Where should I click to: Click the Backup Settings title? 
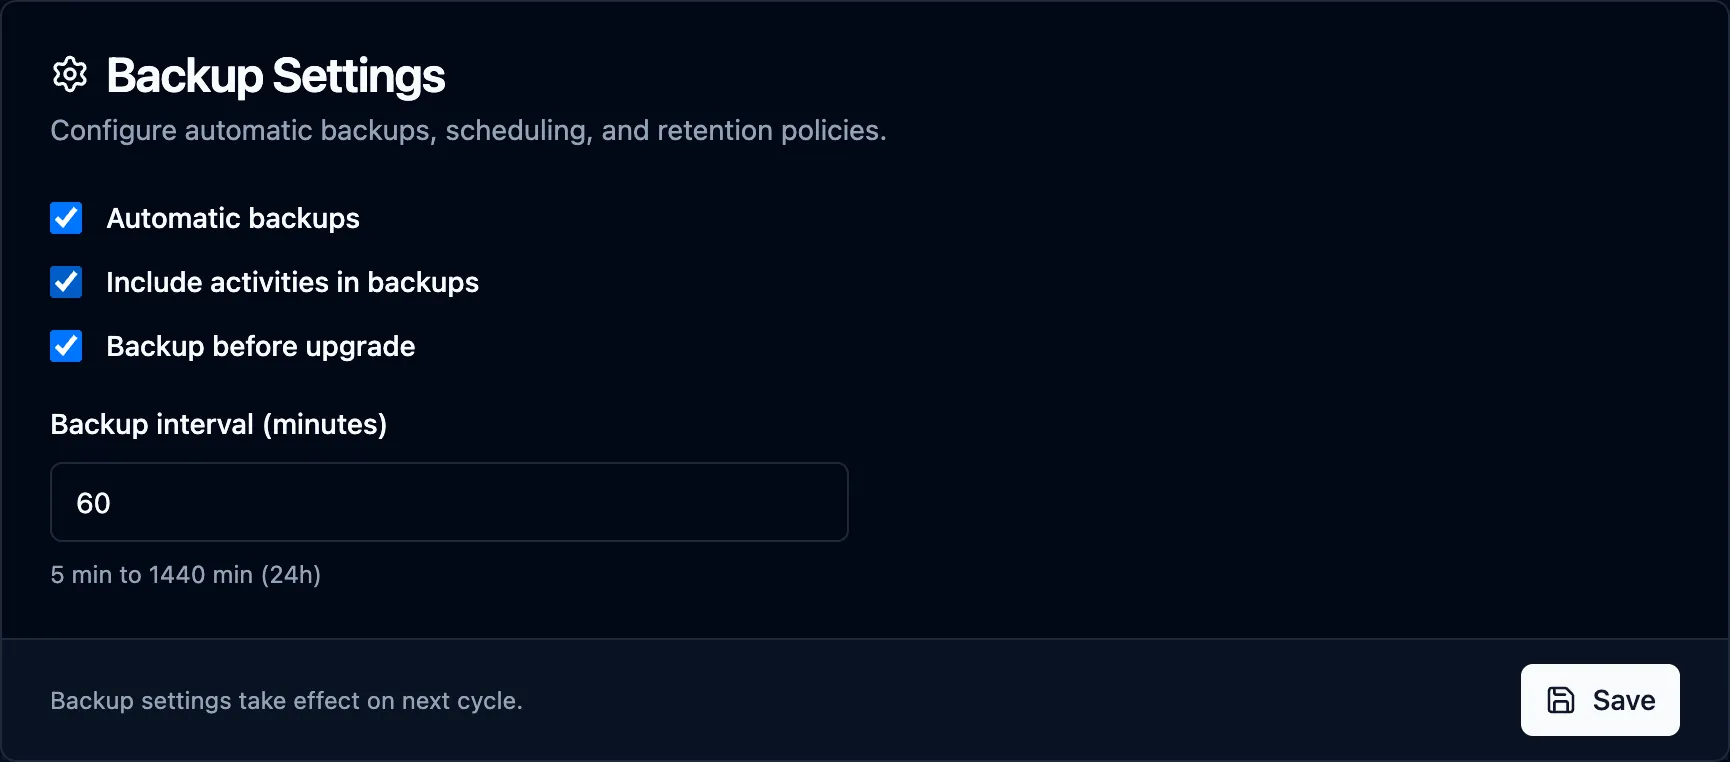pyautogui.click(x=275, y=74)
